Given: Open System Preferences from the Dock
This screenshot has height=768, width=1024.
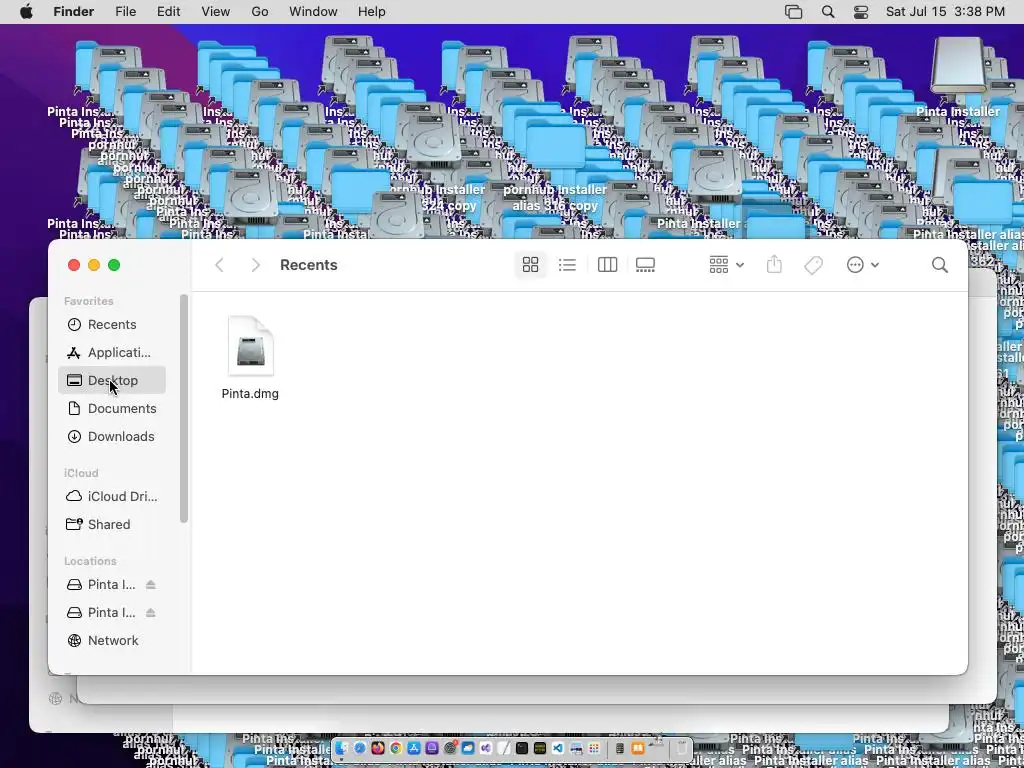Looking at the screenshot, I should click(450, 748).
